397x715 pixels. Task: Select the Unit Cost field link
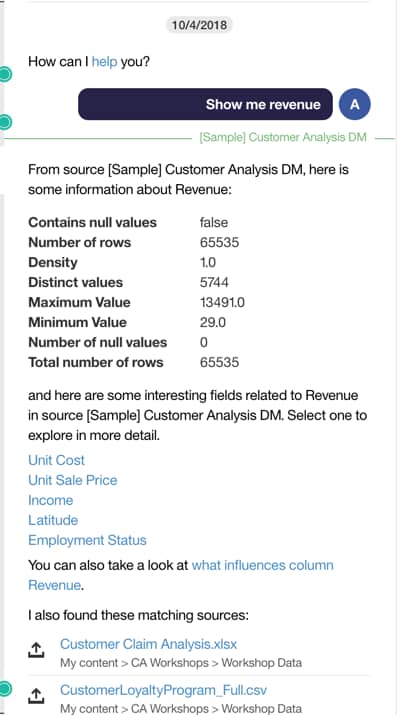pos(57,460)
